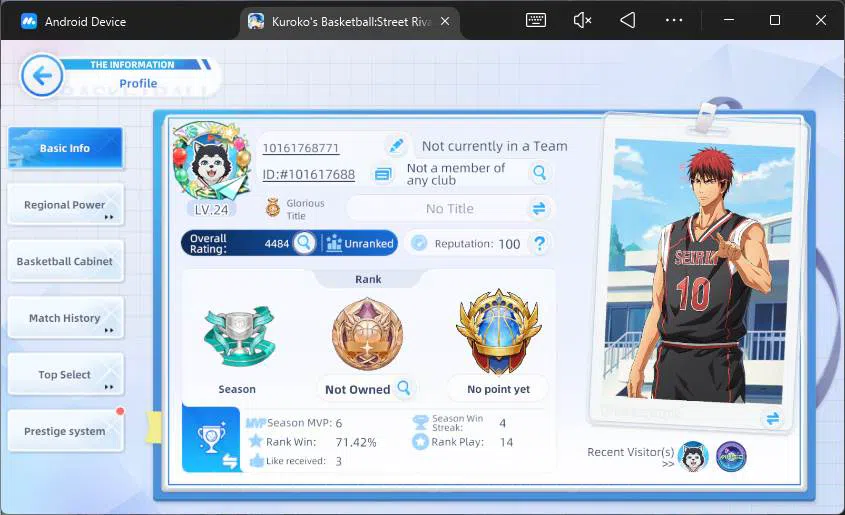Click the Not a member of any club text
Viewport: 845px width, 515px height.
456,174
